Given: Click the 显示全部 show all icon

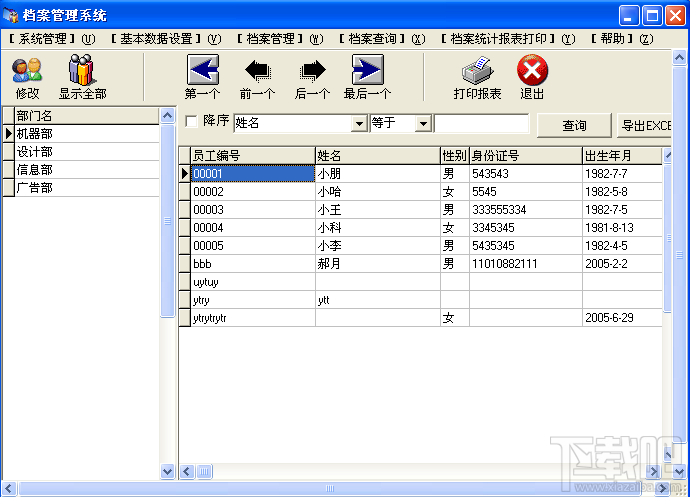Looking at the screenshot, I should (x=82, y=70).
